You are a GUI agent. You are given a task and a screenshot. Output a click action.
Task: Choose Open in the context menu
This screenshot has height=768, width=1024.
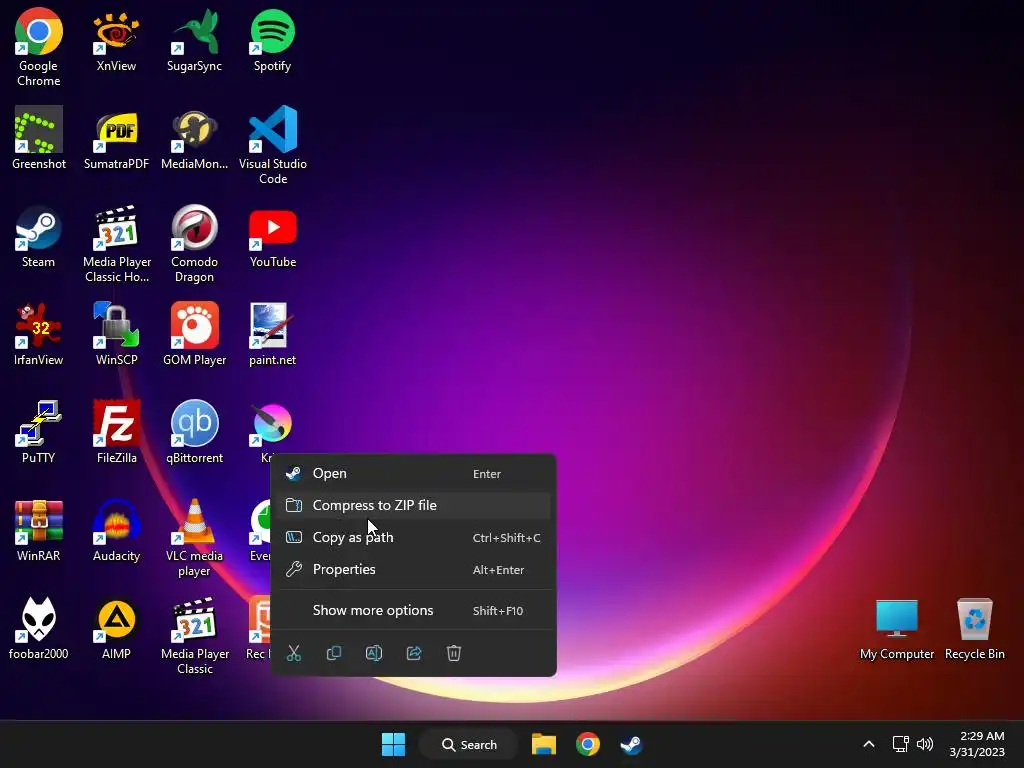point(413,473)
